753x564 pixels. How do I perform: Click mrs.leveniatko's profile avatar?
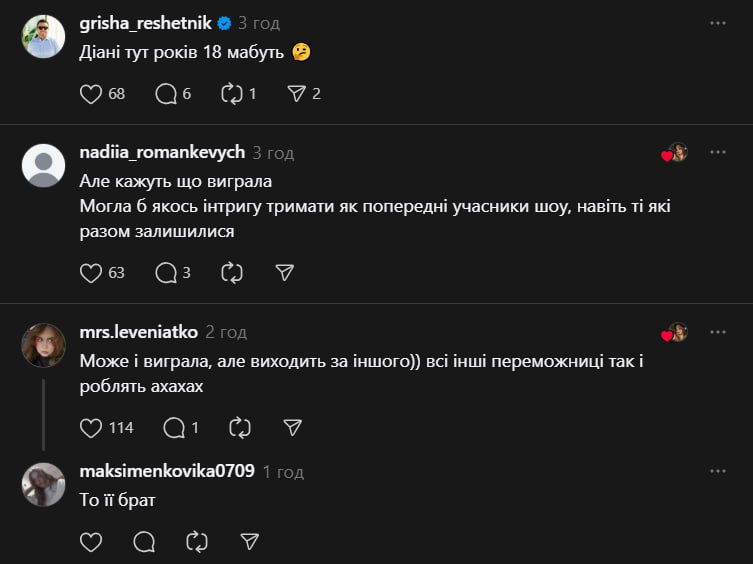[43, 345]
